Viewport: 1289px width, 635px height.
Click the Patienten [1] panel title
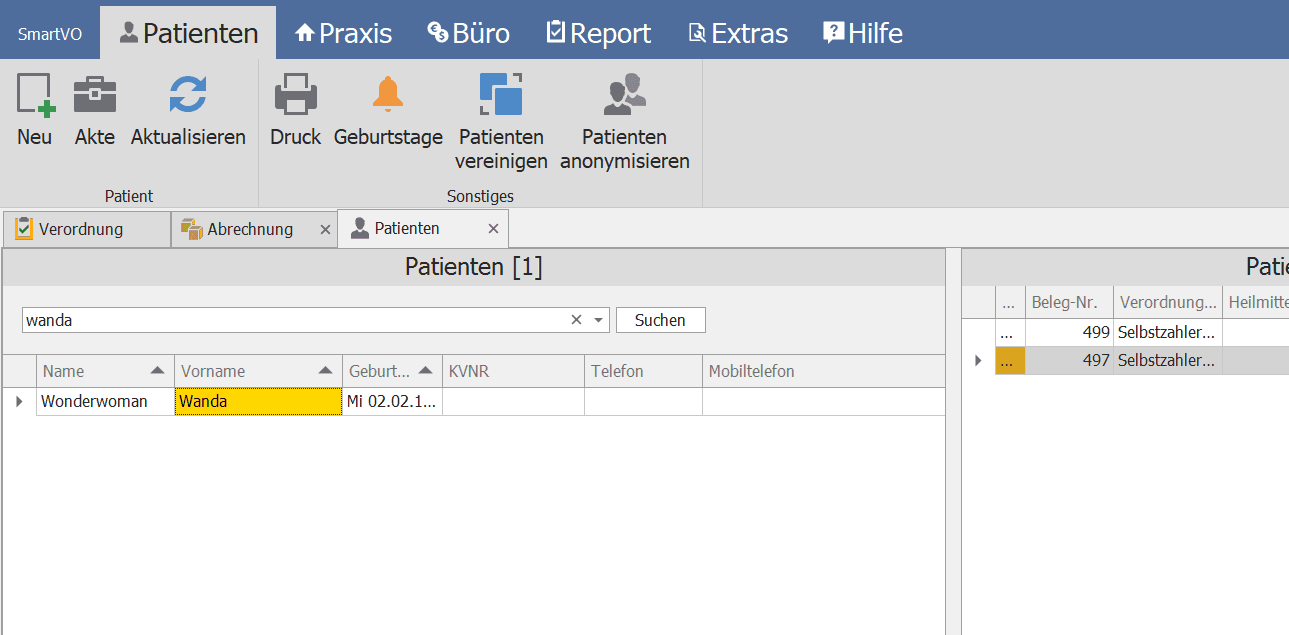pos(473,267)
